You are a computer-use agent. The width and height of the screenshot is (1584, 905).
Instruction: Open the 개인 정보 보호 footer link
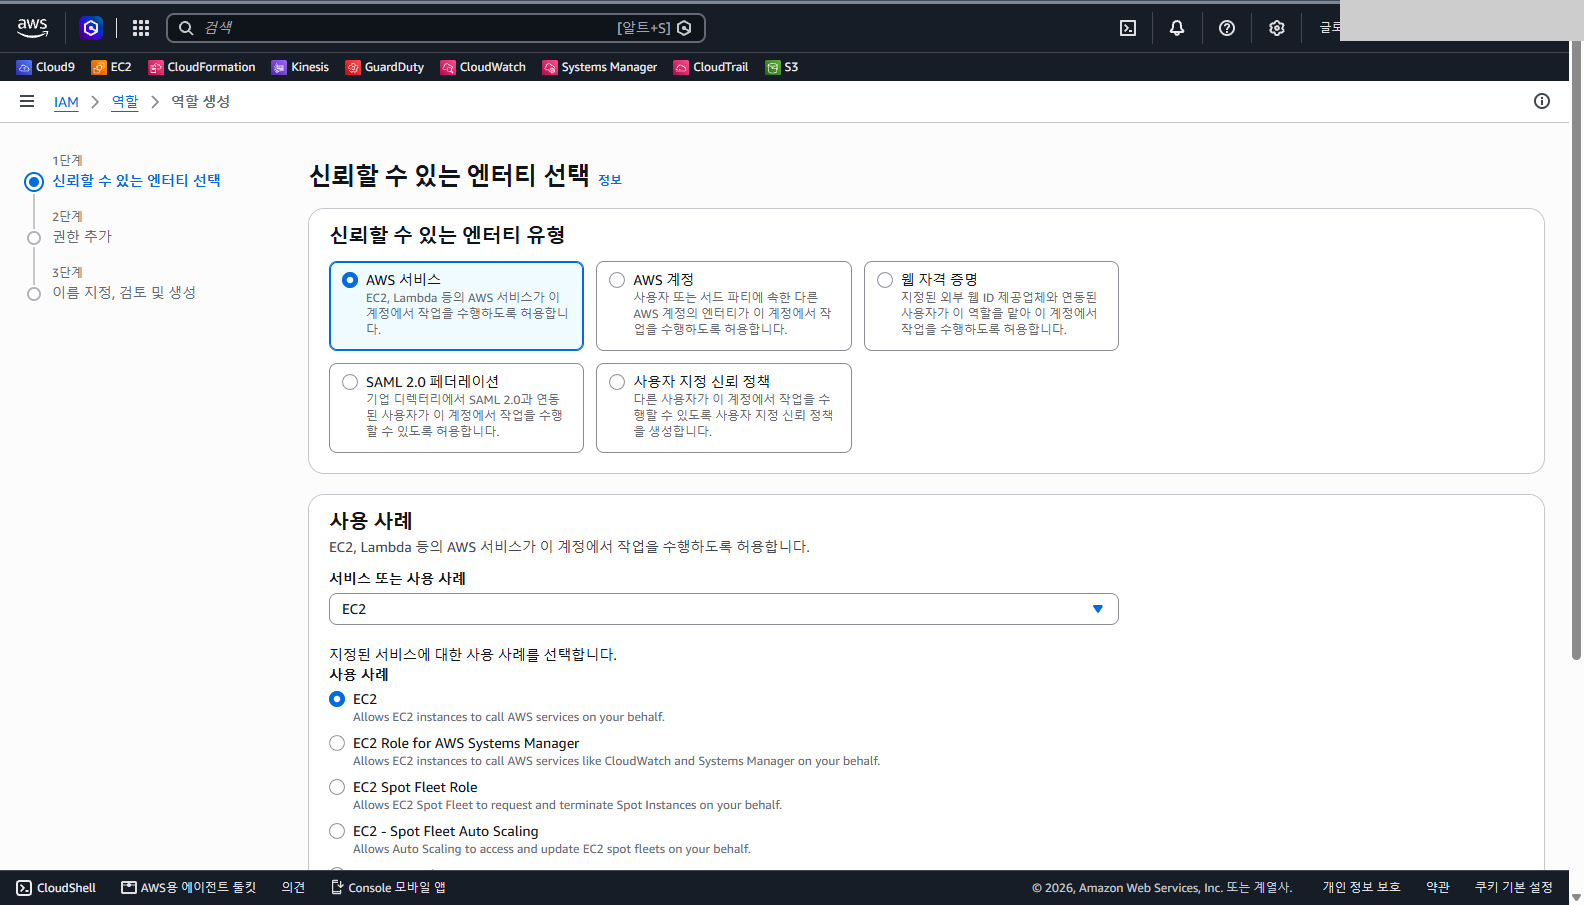click(x=1361, y=887)
